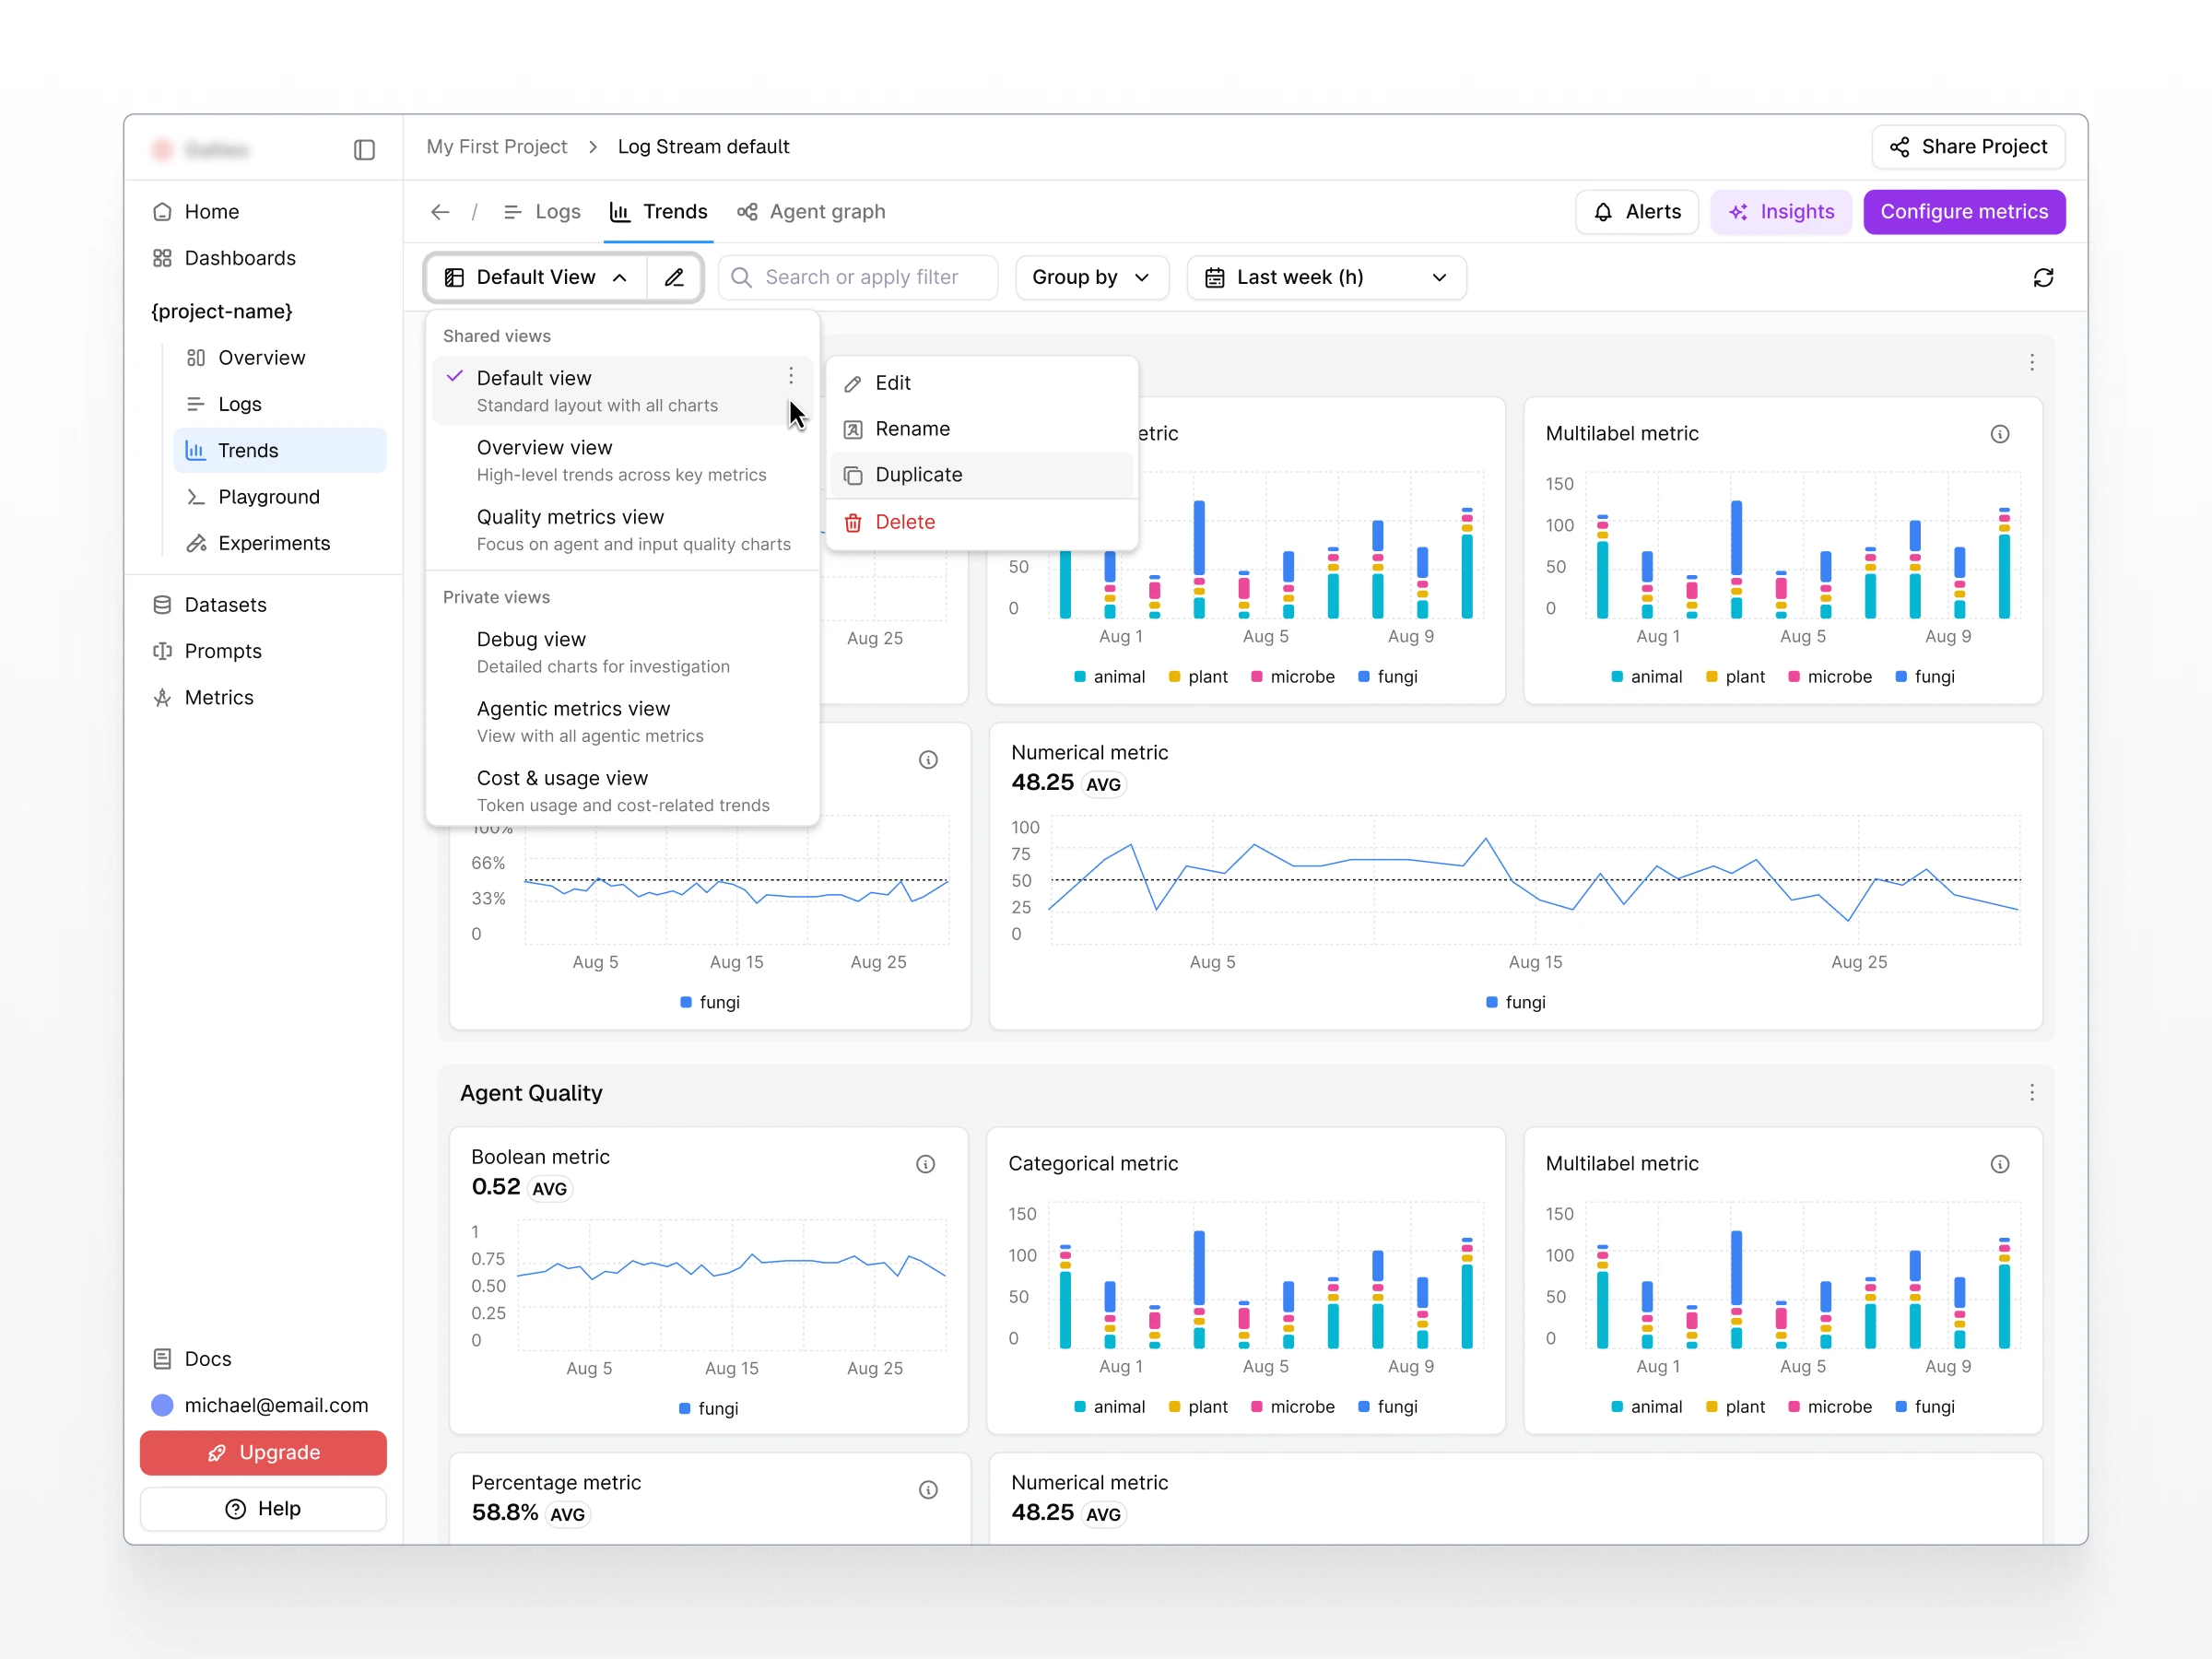Click the blue fungi legend swatch in Numerical metric
Image resolution: width=2212 pixels, height=1659 pixels.
point(1491,1002)
